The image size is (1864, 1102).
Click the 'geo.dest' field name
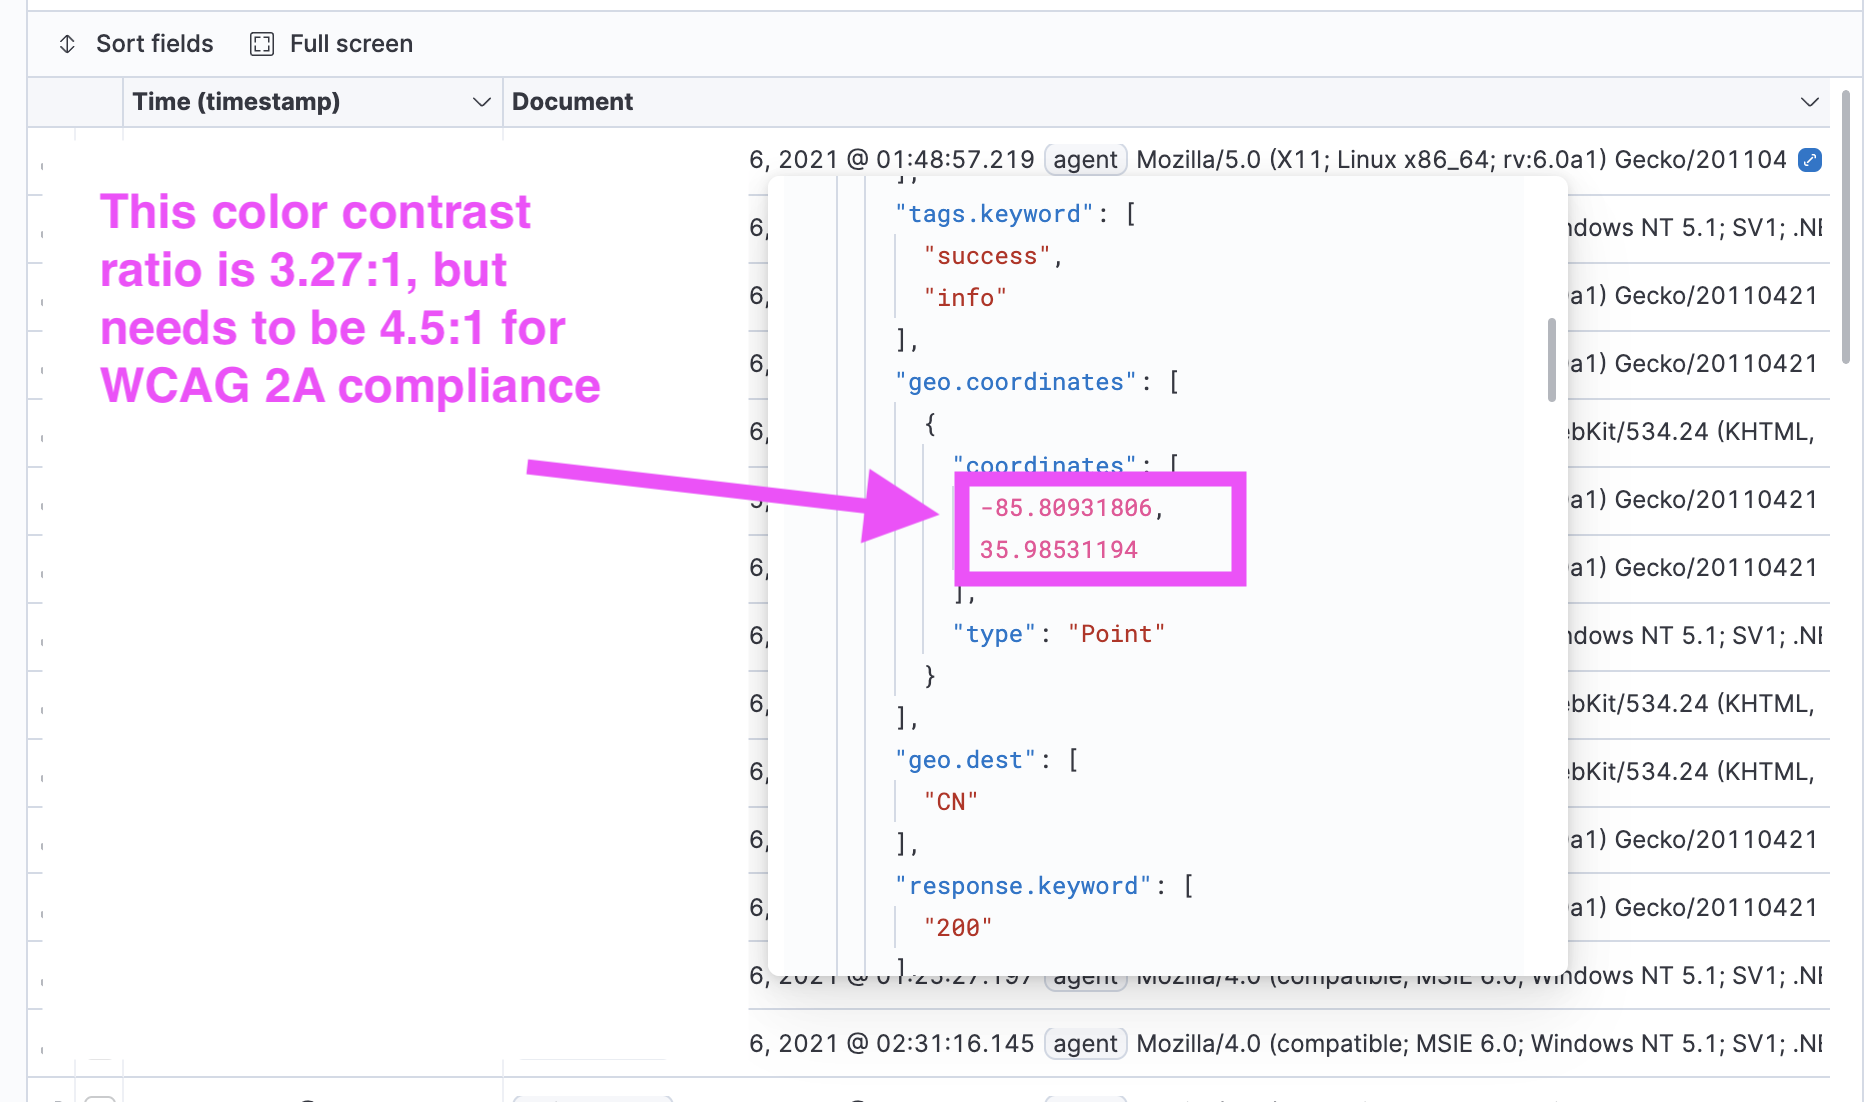point(963,759)
